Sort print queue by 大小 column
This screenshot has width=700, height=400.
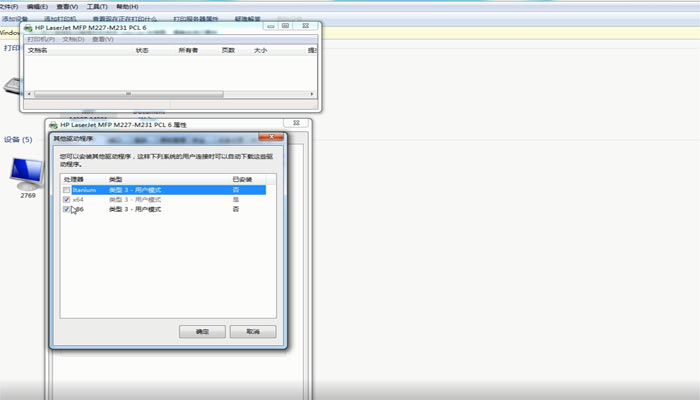(260, 50)
